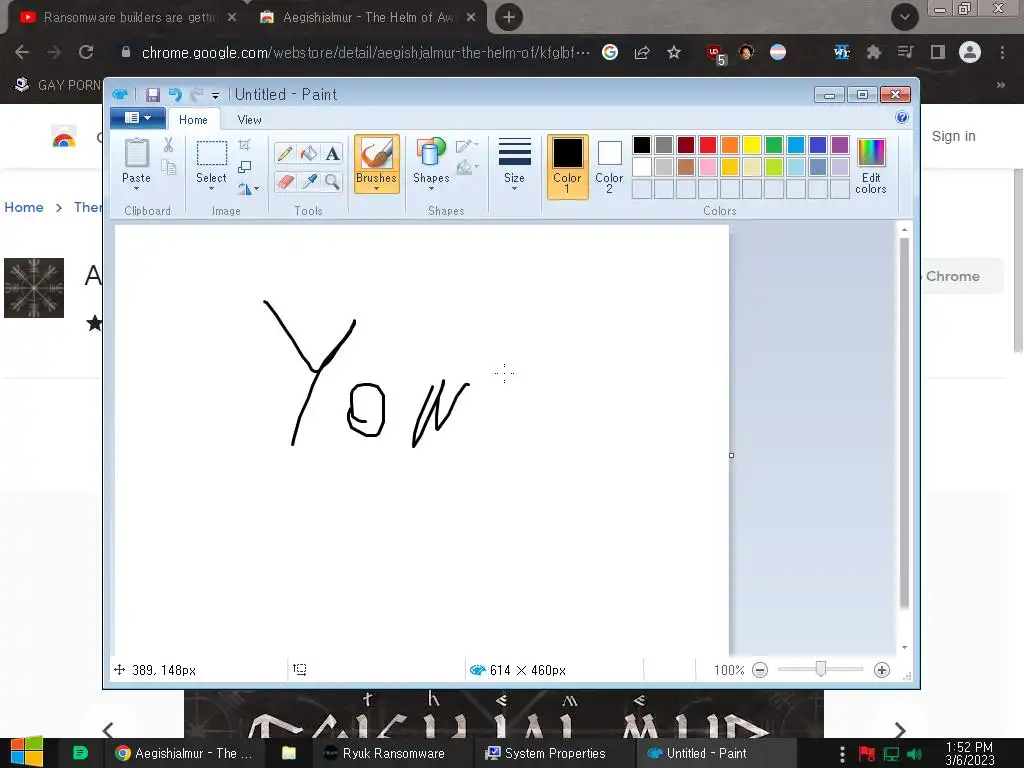Click Edit colors rainbow button
1024x768 pixels.
871,166
